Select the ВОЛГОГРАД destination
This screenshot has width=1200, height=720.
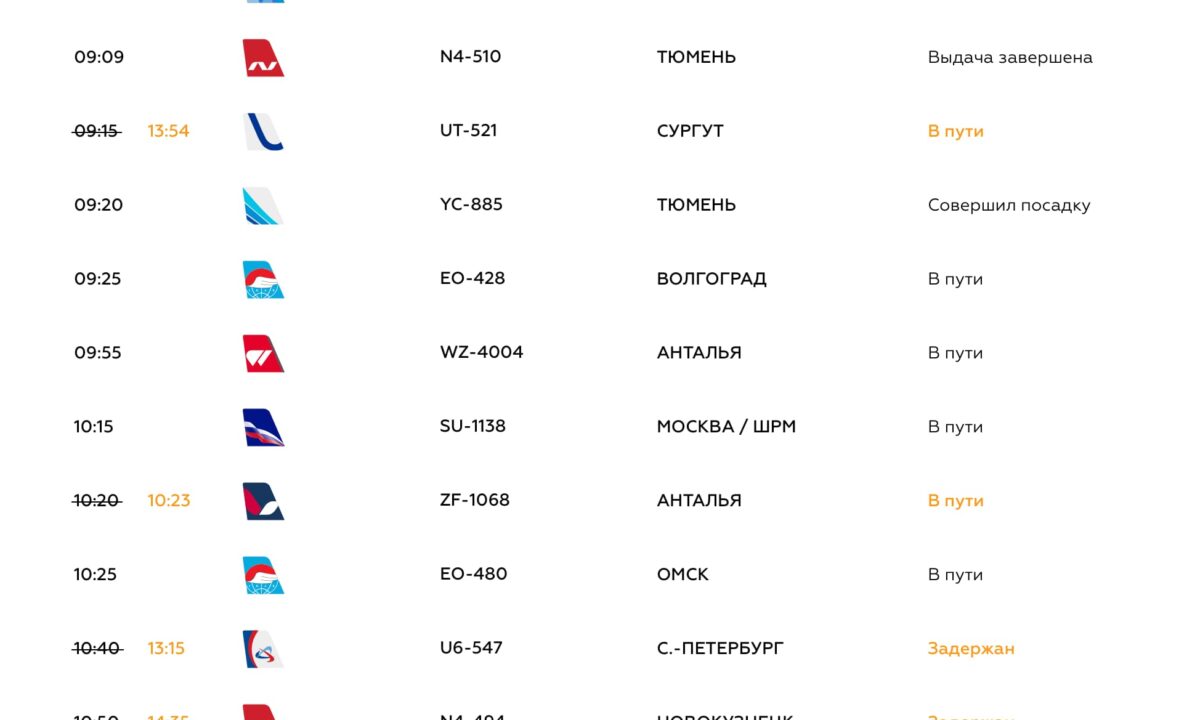click(712, 279)
